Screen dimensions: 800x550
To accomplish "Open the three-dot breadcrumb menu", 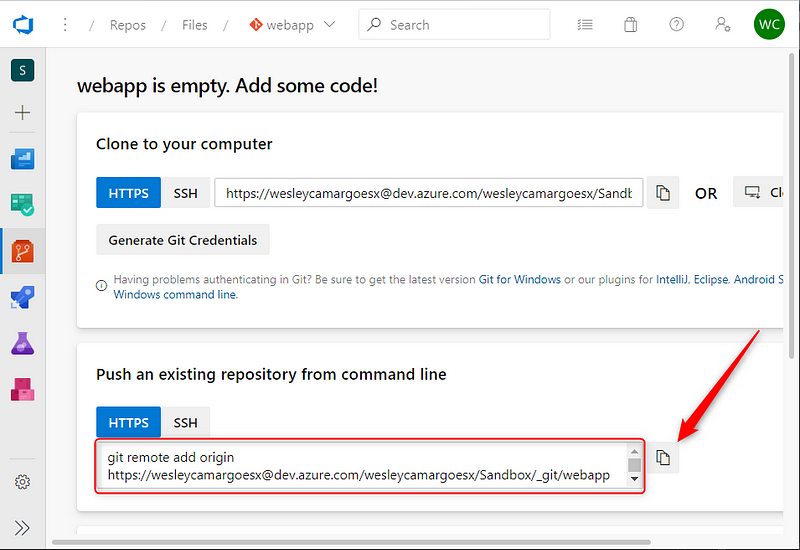I will (x=65, y=25).
